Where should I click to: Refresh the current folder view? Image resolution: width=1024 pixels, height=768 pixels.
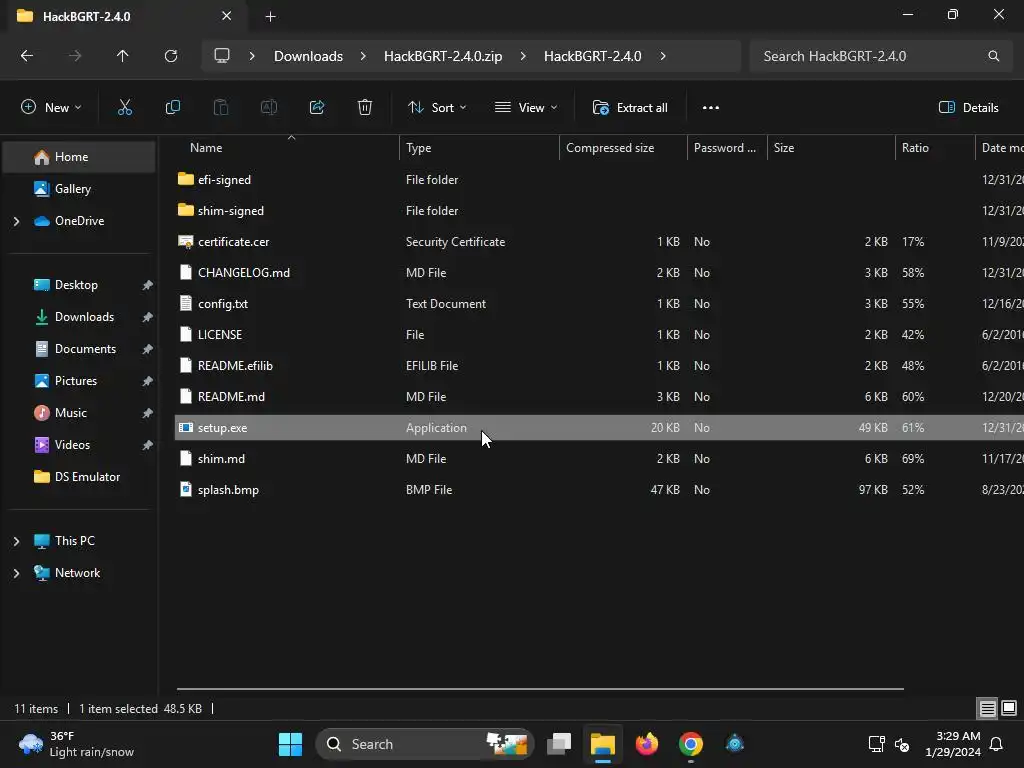click(171, 56)
